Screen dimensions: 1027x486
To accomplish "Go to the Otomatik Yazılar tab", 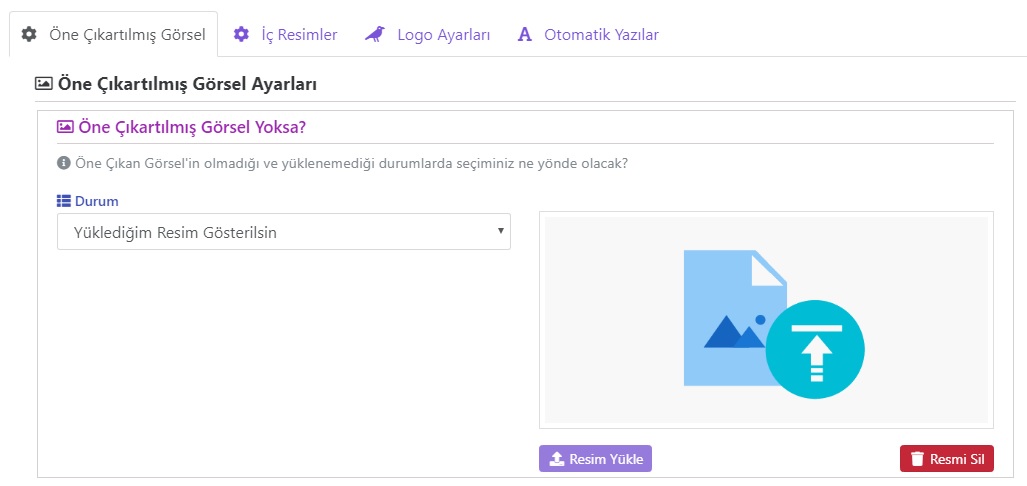I will tap(601, 34).
